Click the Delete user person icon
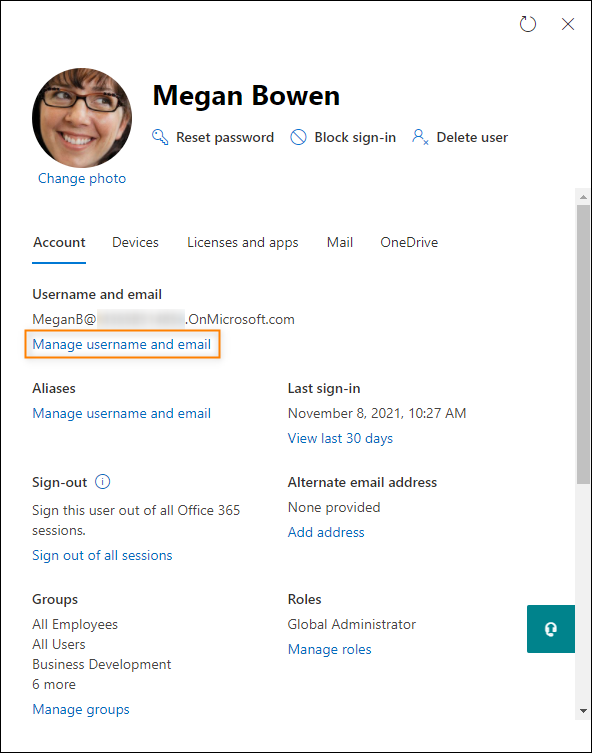The height and width of the screenshot is (753, 592). (x=420, y=137)
